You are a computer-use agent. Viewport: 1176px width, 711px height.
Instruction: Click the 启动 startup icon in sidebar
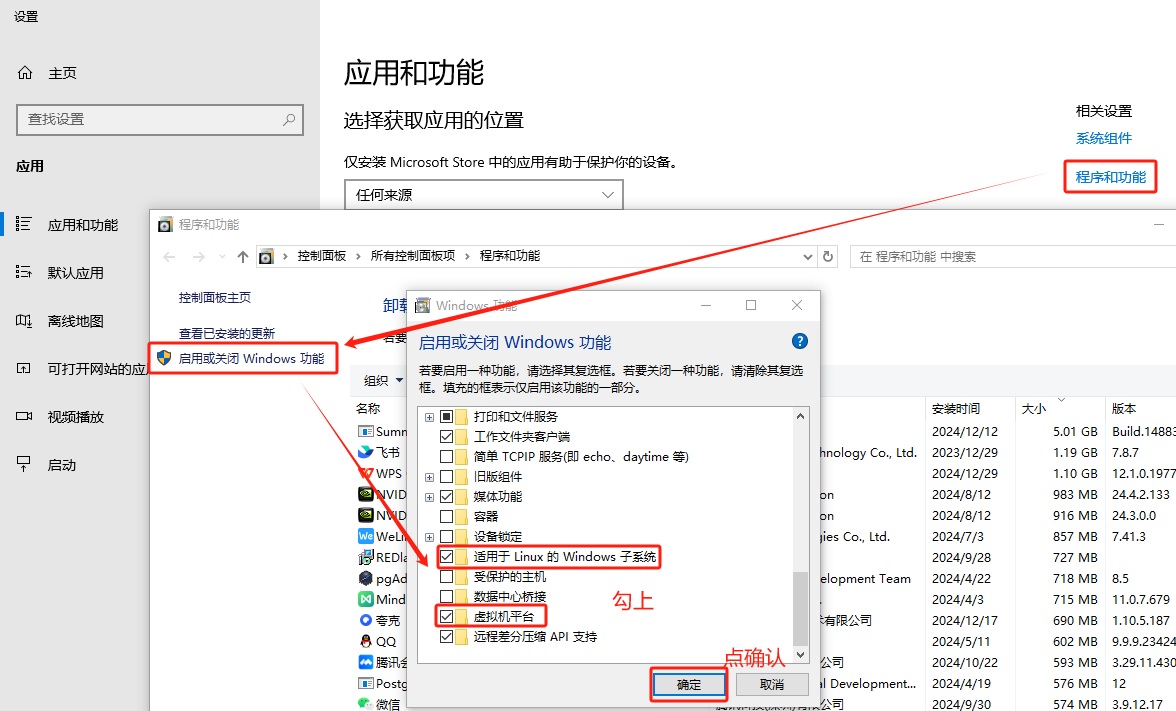pos(25,465)
